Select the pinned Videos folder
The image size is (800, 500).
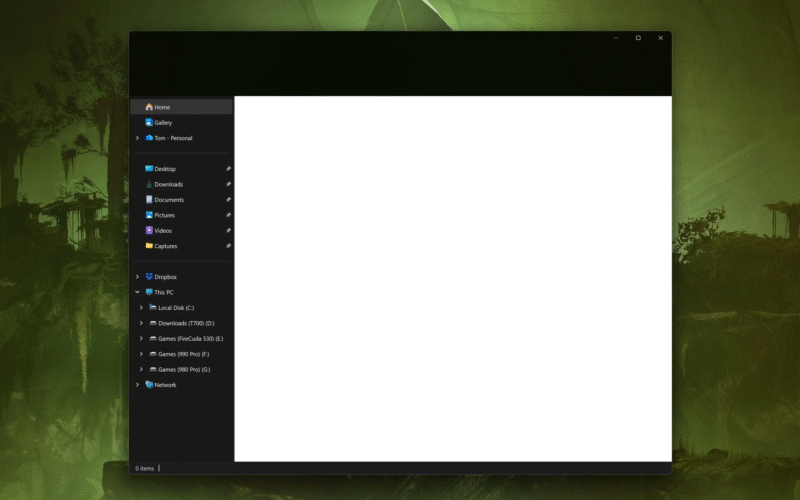162,230
